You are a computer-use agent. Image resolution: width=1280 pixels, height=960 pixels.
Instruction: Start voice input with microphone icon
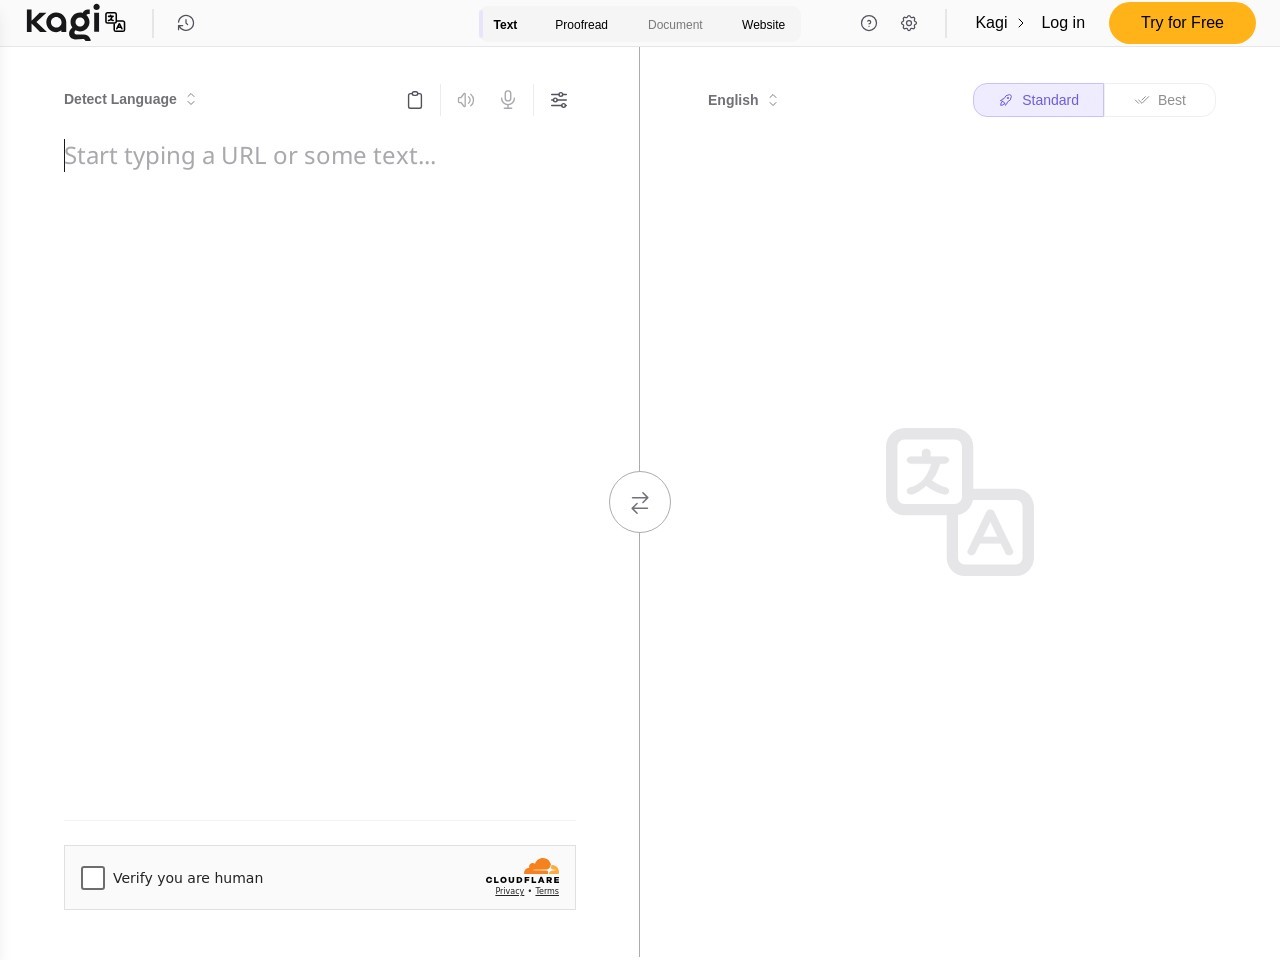508,100
